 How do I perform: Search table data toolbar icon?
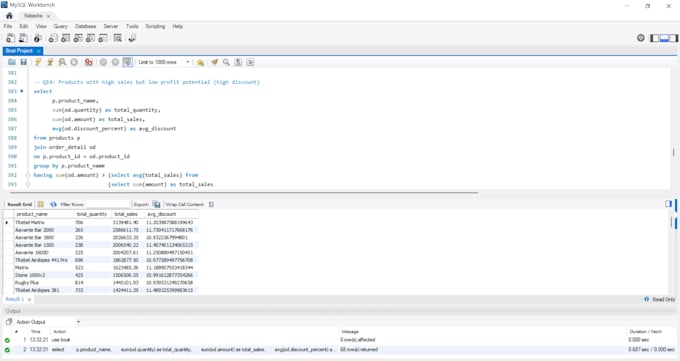coord(118,38)
